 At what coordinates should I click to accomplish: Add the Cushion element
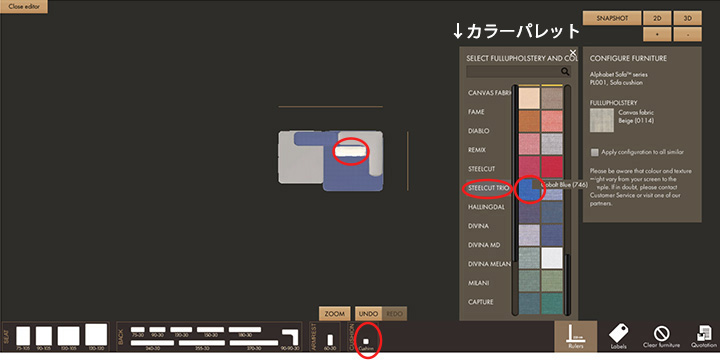(366, 342)
